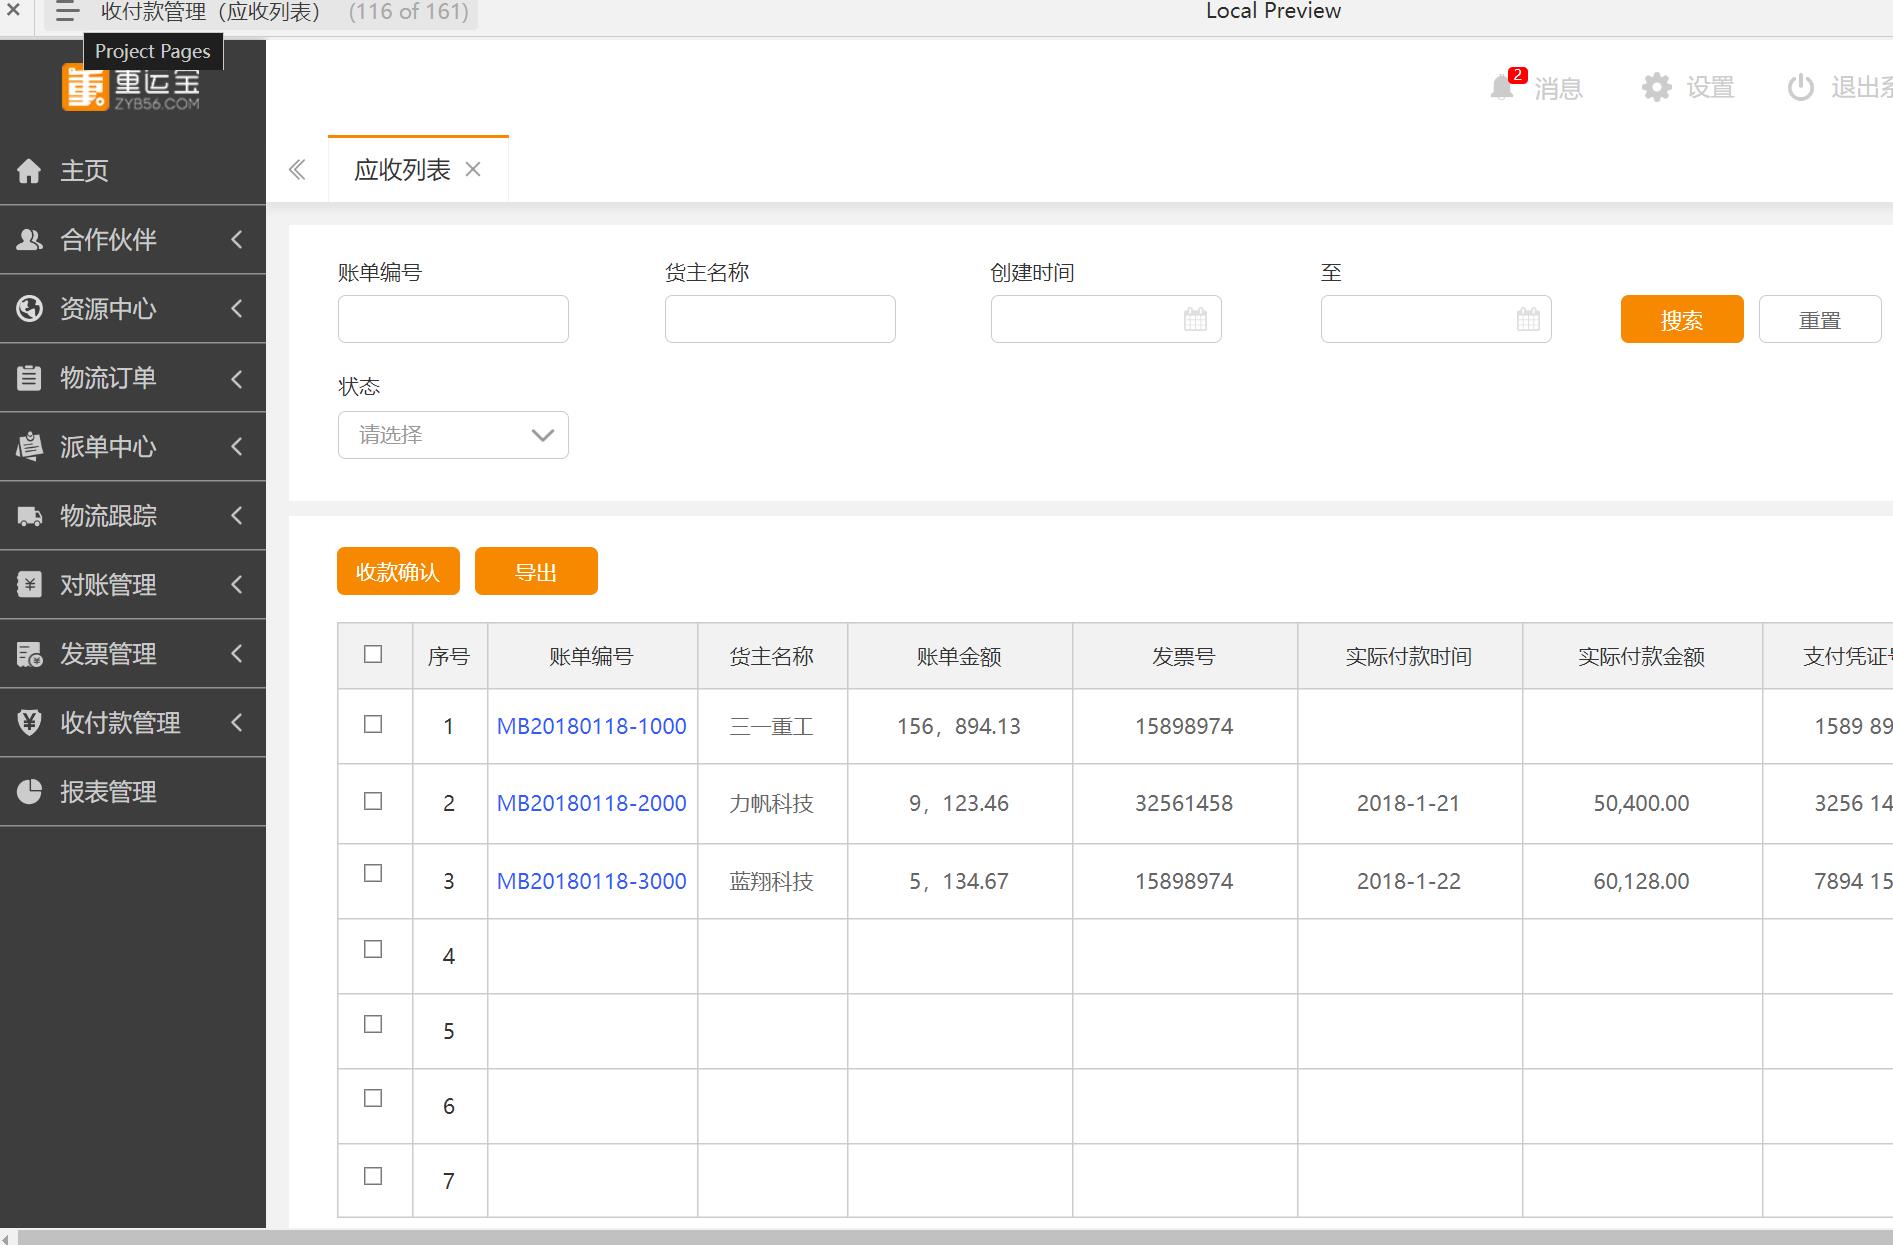Expand the 收付款管理 menu chevron

coord(237,722)
